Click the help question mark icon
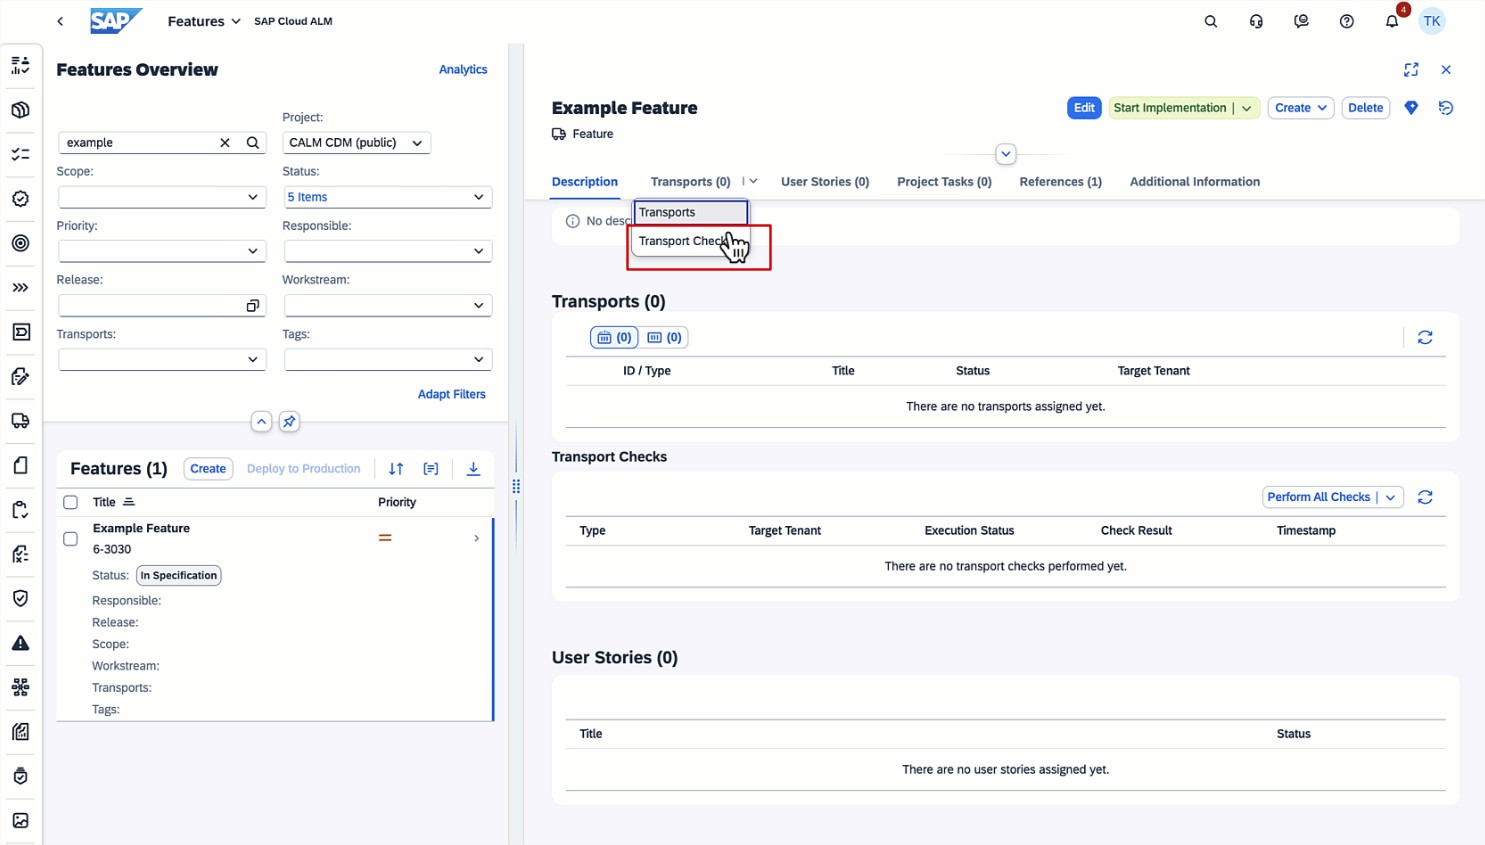This screenshot has height=845, width=1485. point(1346,21)
